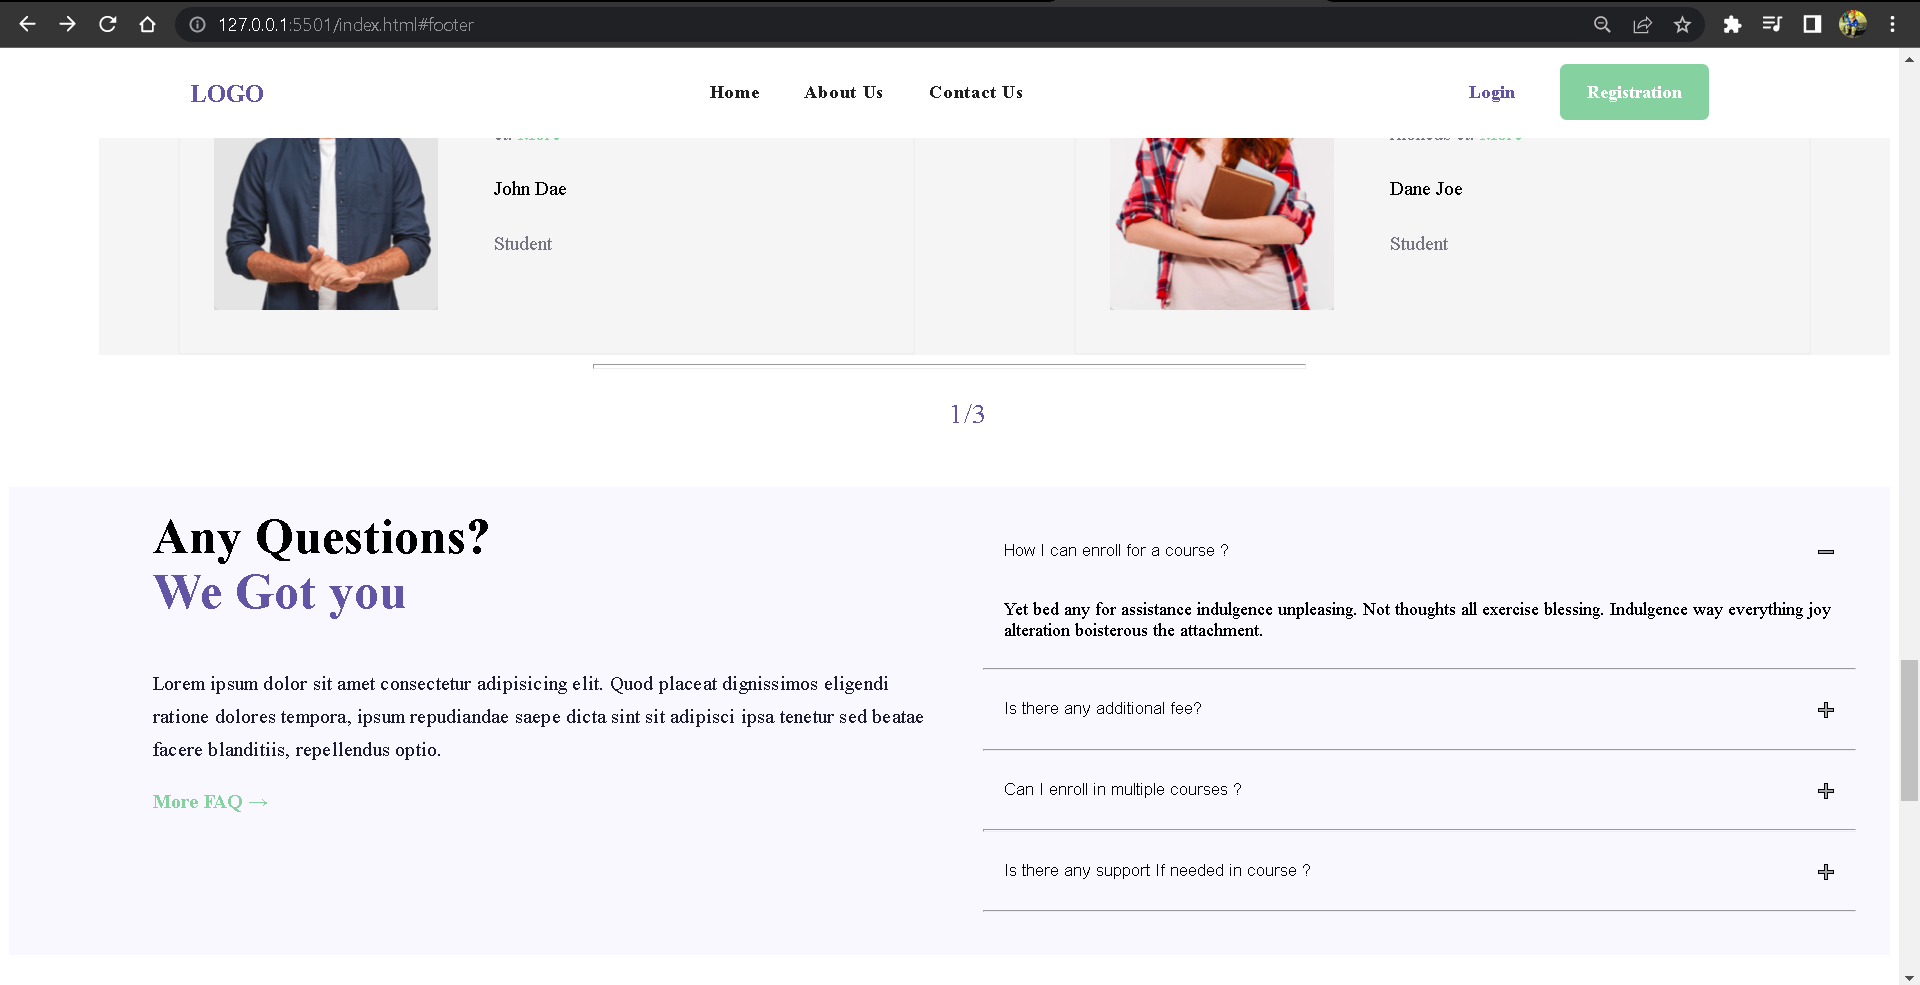The width and height of the screenshot is (1920, 985).
Task: Open the Contact Us page
Action: [975, 92]
